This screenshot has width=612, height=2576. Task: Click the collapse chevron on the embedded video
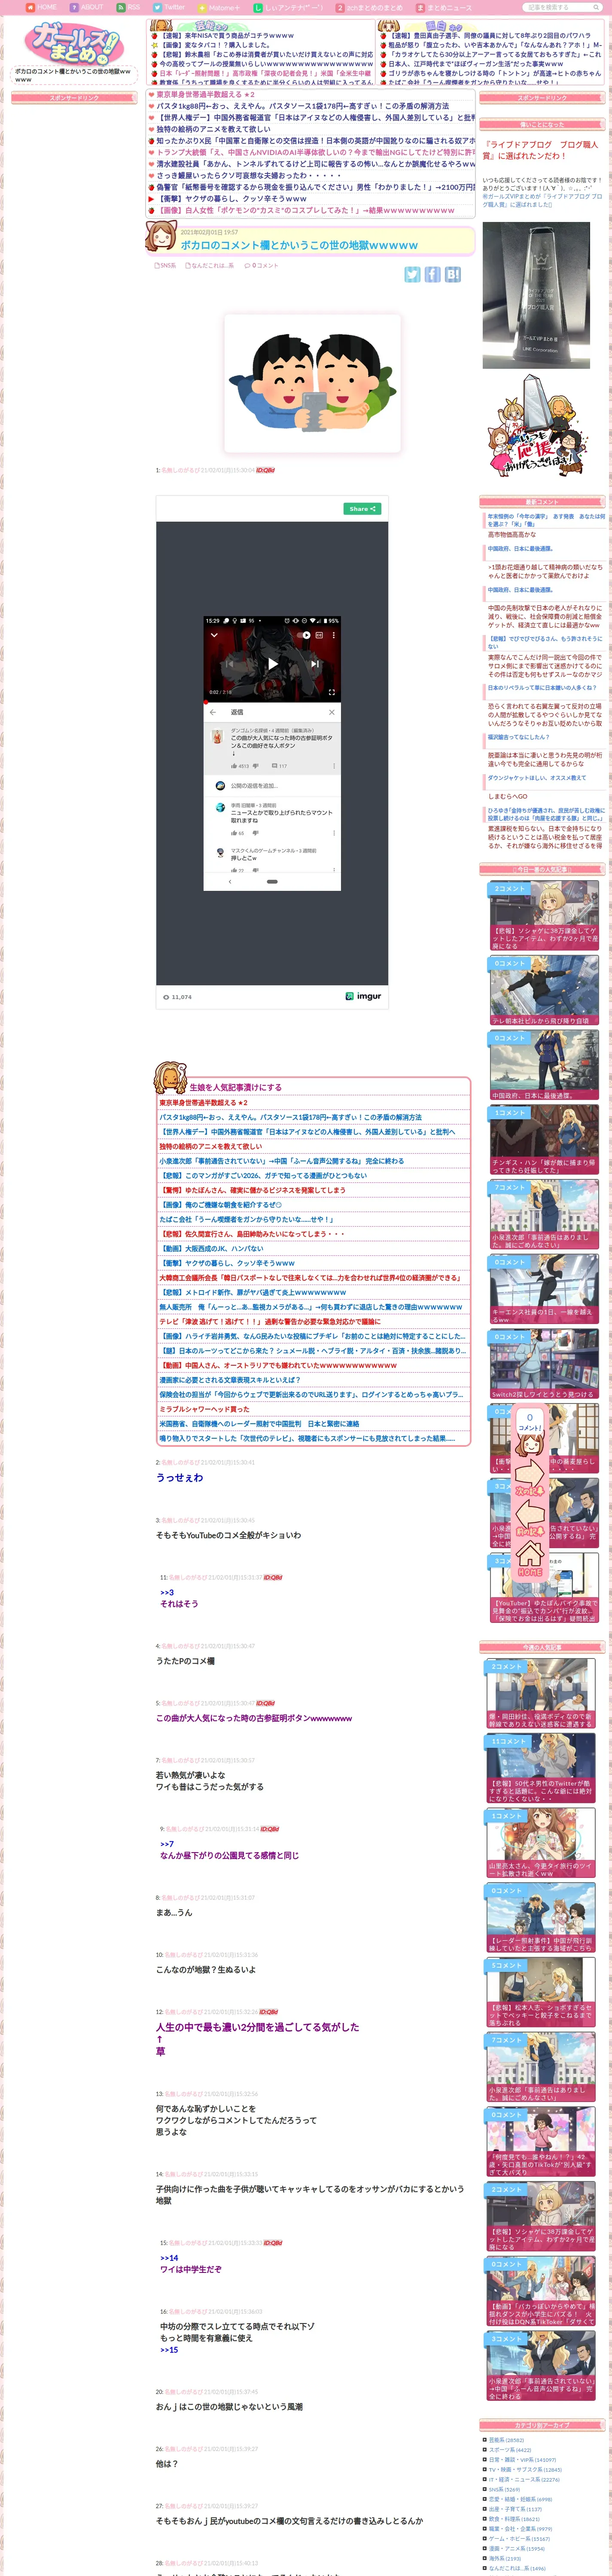click(213, 634)
